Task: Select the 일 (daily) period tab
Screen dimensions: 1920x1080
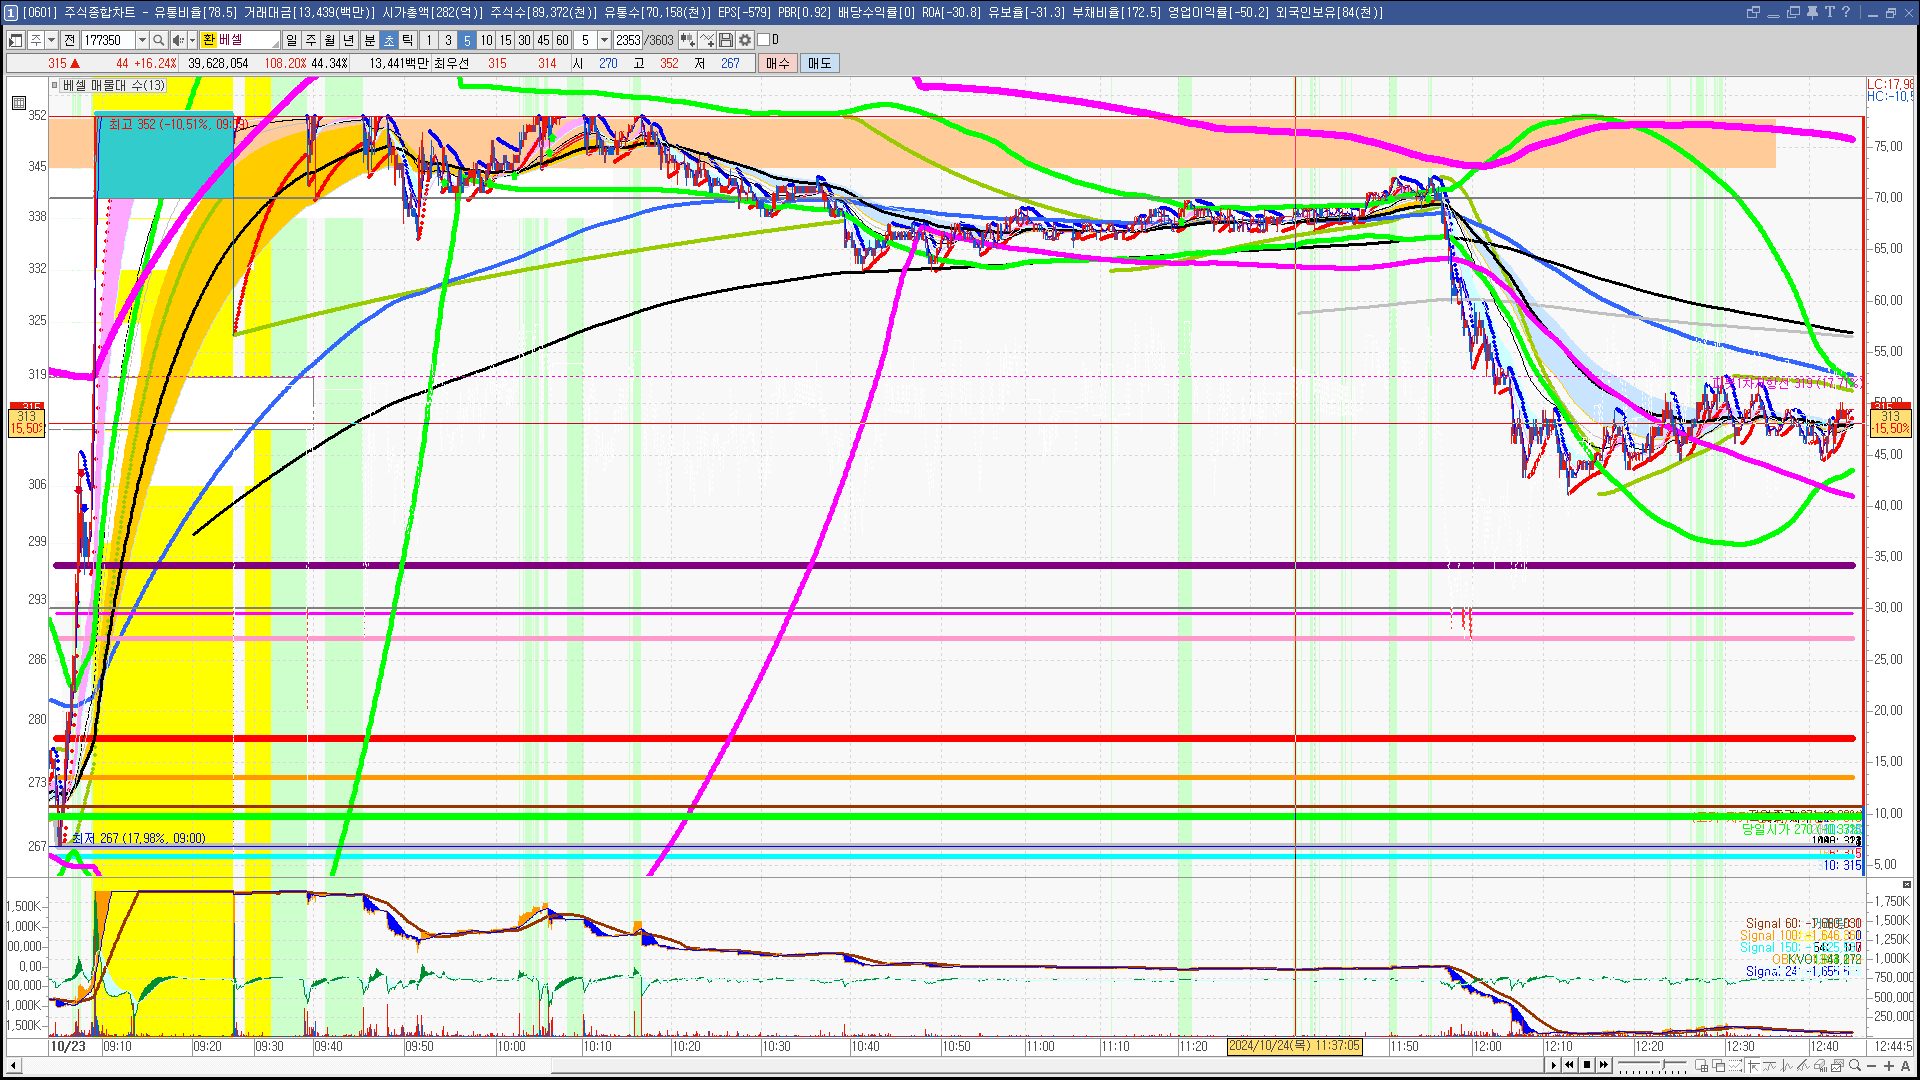Action: pyautogui.click(x=291, y=40)
